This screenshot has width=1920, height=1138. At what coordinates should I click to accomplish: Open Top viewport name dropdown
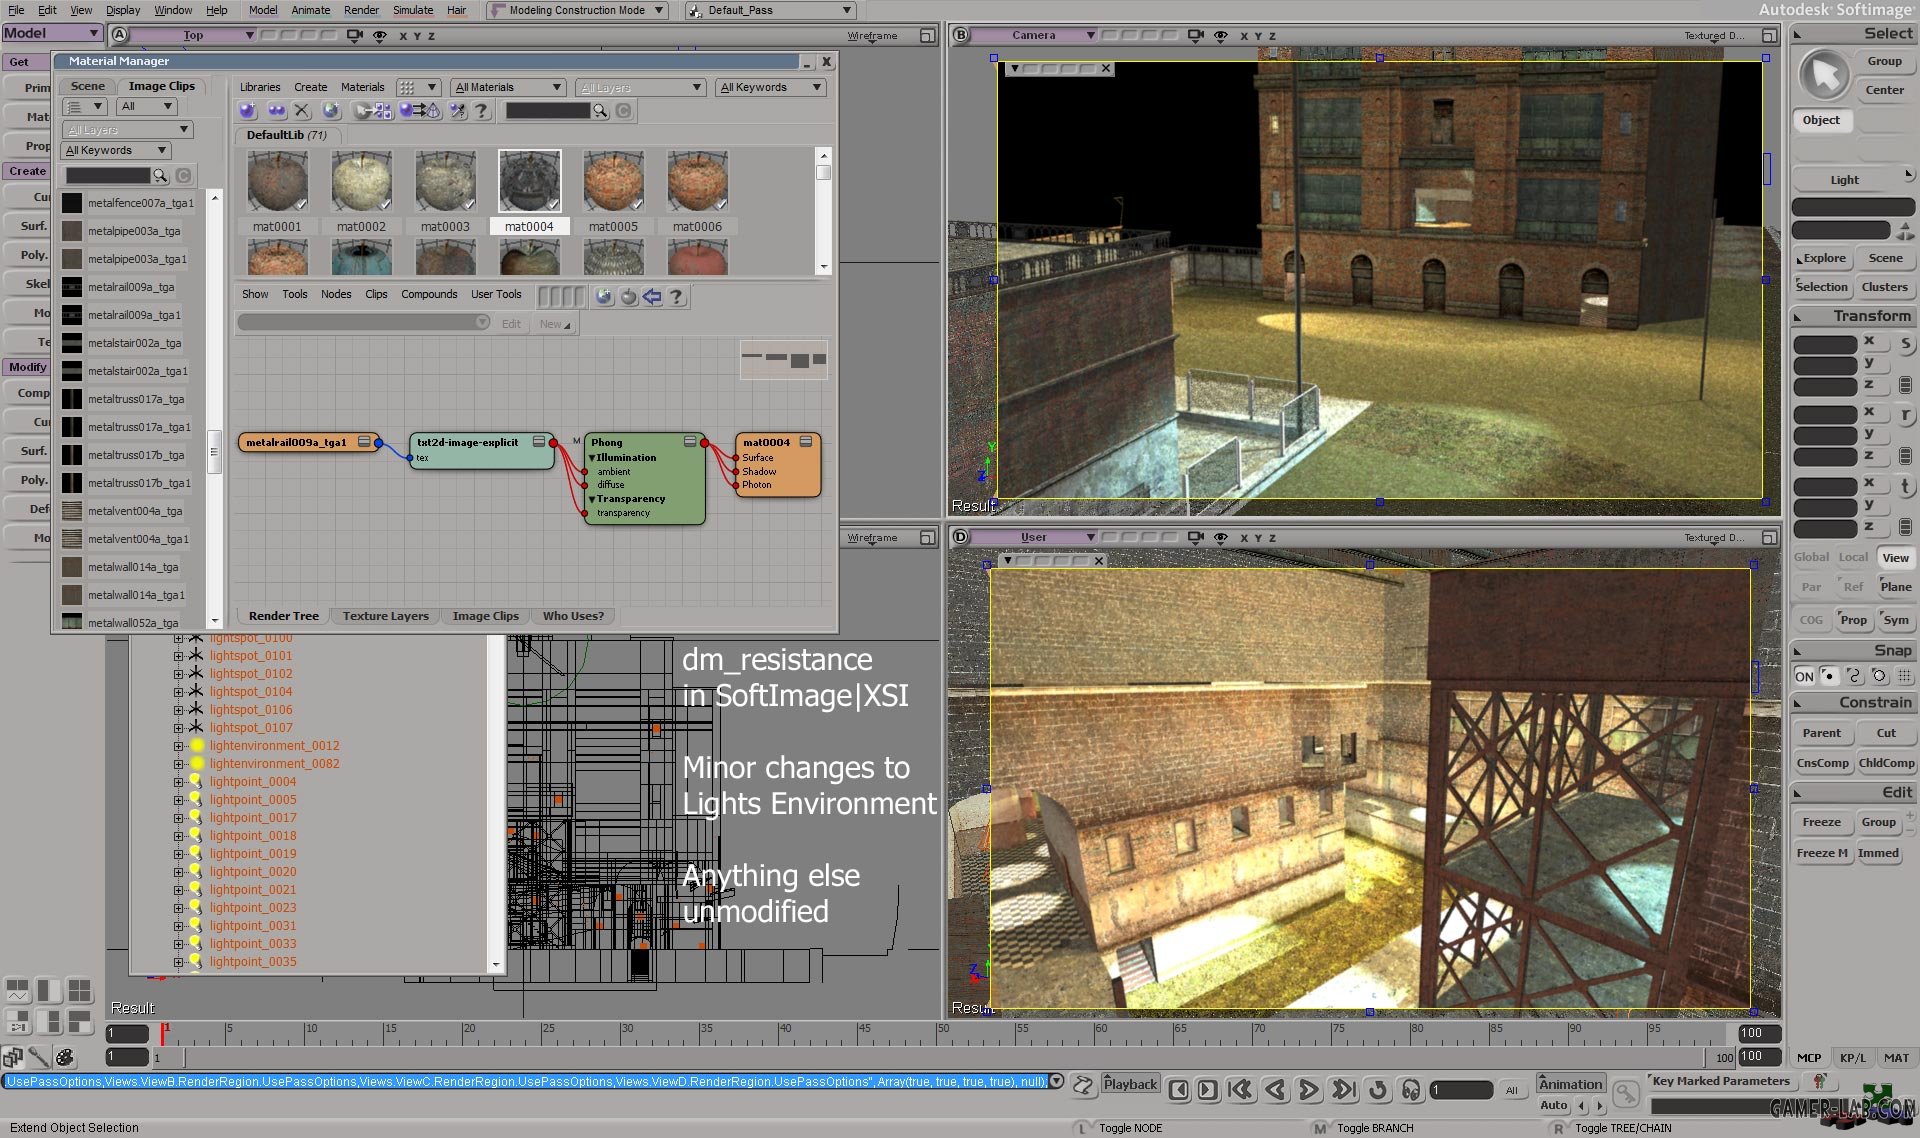coord(194,35)
